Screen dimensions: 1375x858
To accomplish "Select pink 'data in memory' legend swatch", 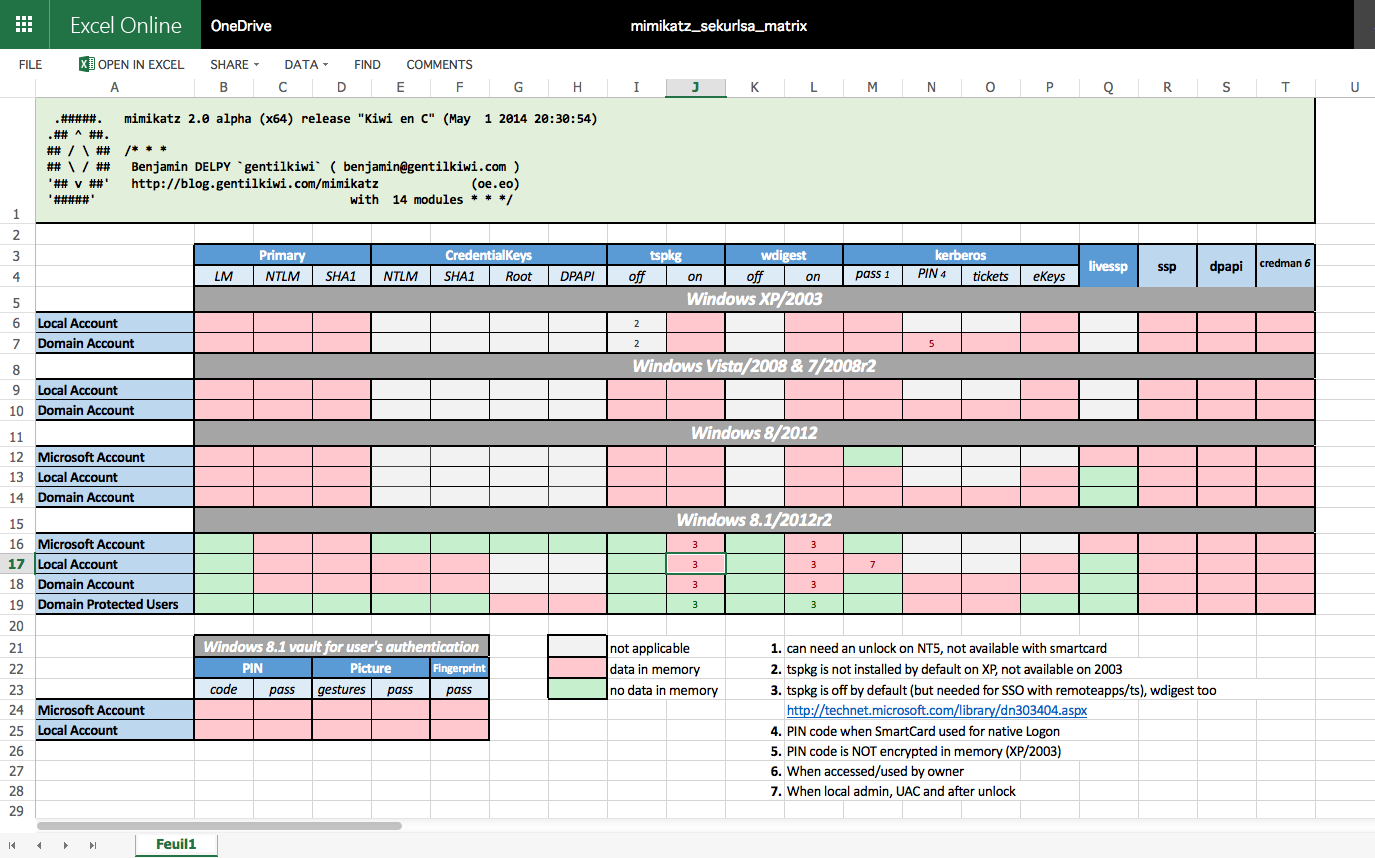I will (577, 669).
